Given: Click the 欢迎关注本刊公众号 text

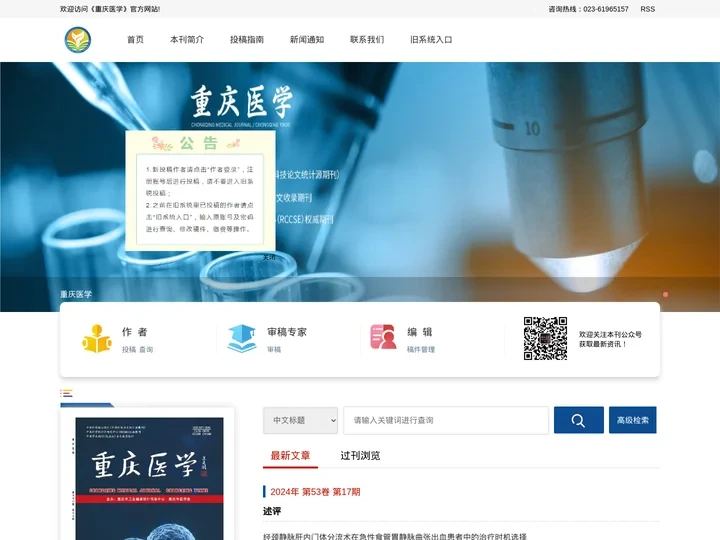Looking at the screenshot, I should pos(610,334).
